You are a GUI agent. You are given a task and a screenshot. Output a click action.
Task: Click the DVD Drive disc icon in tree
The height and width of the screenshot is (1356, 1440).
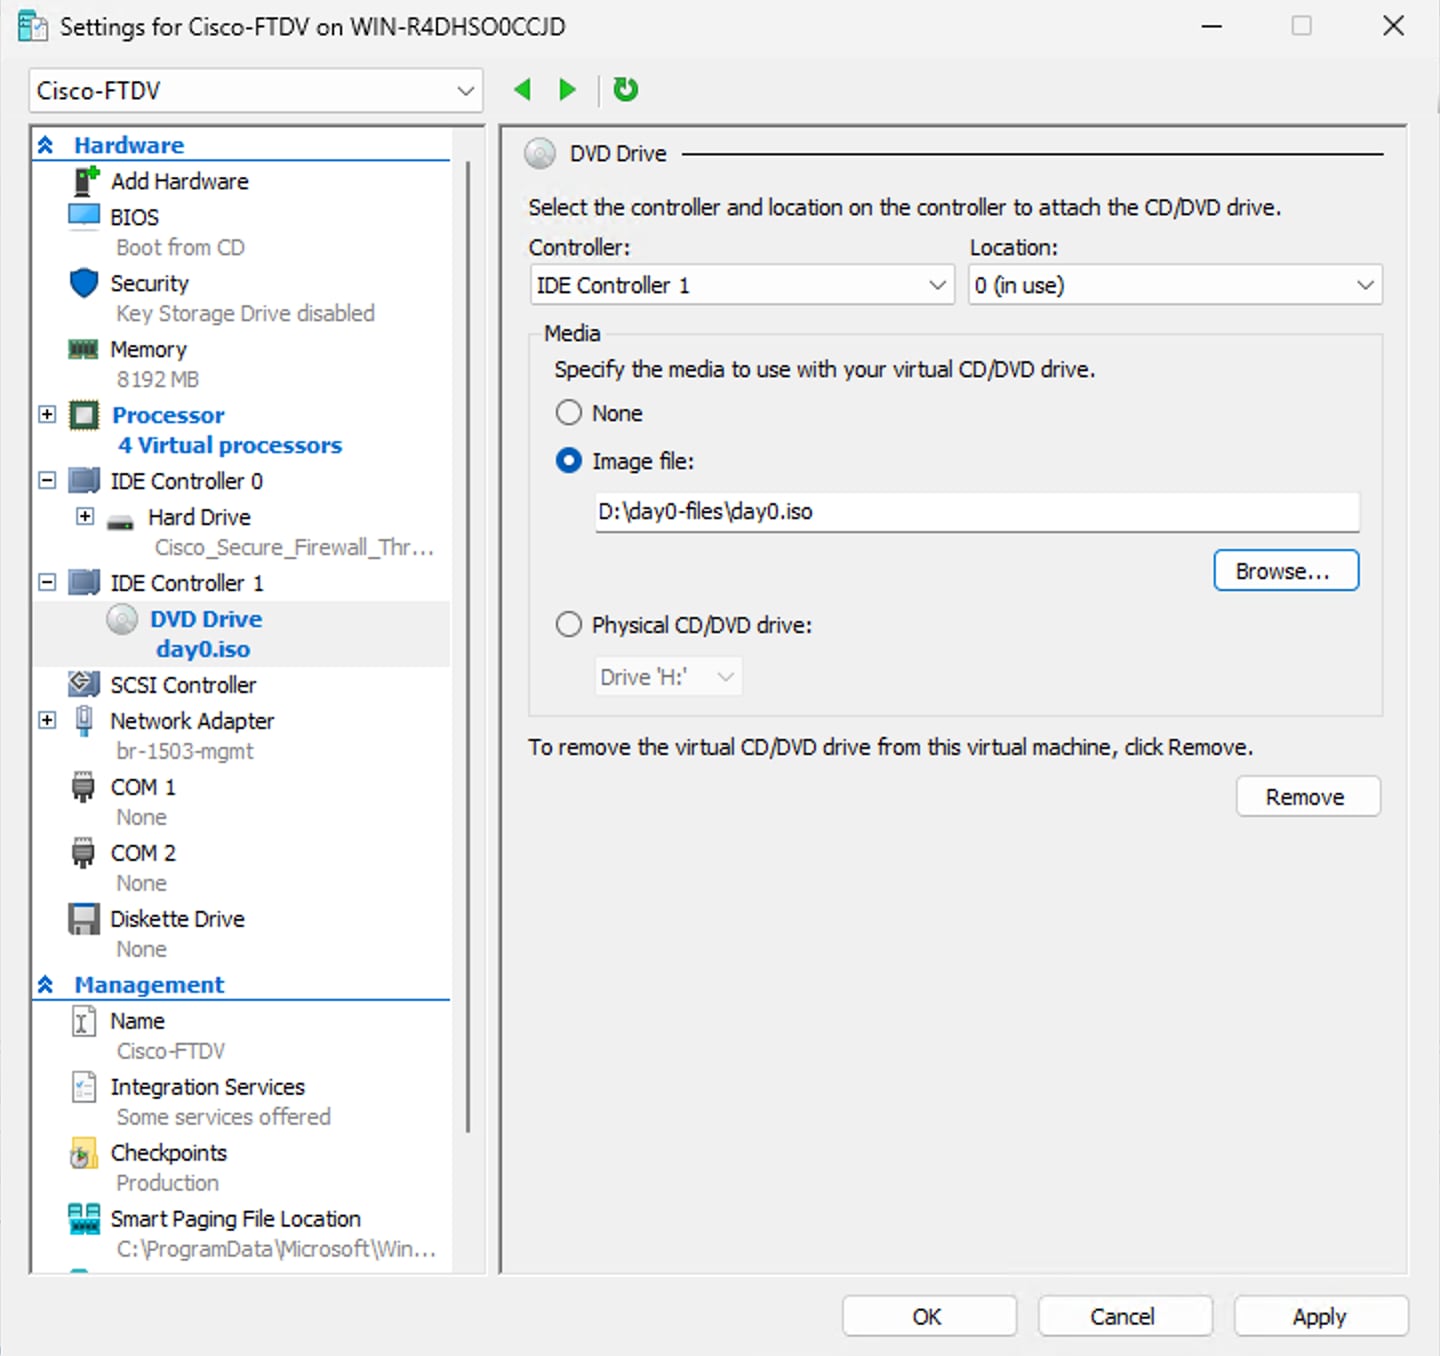click(122, 620)
